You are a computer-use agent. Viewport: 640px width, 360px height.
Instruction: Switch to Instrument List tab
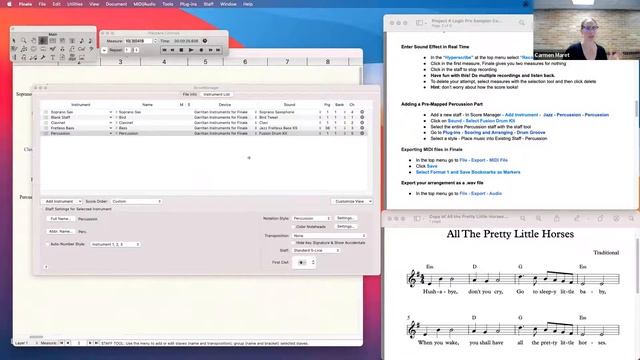[217, 94]
